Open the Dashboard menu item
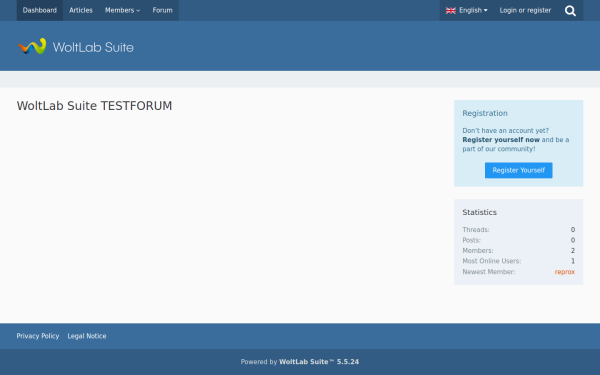 40,10
